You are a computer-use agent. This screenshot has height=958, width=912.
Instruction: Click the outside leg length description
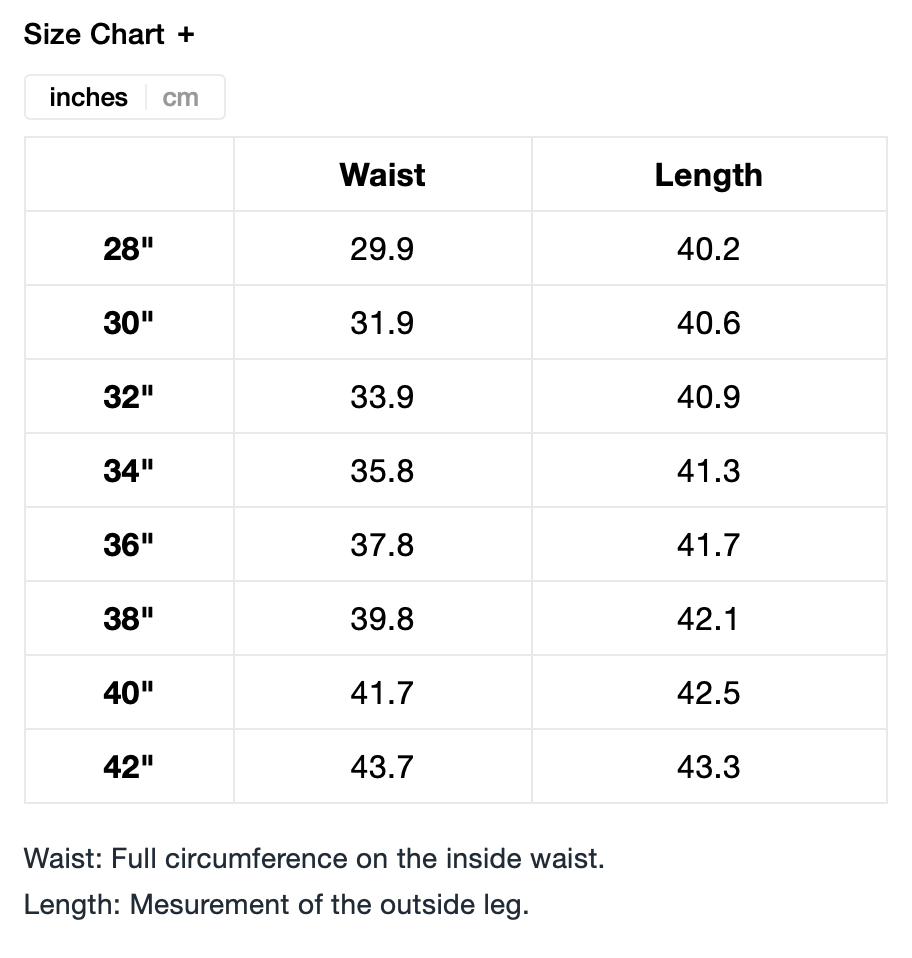pos(276,905)
